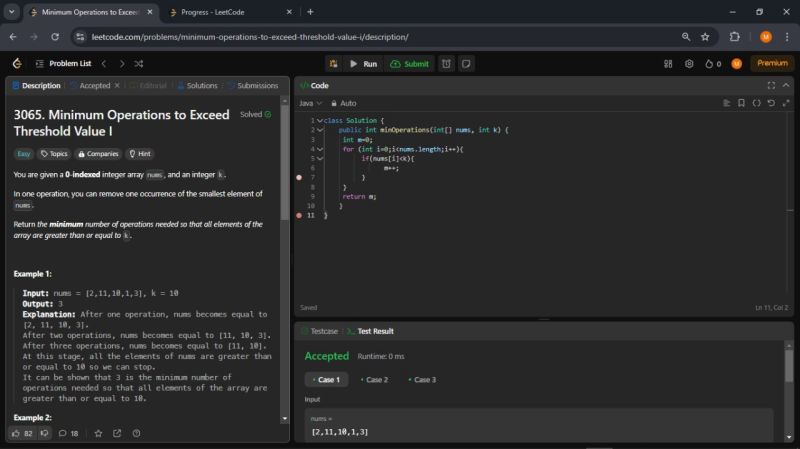Screen dimensions: 800x449
Task: Fold the minOperations method chevron
Action: click(x=320, y=130)
